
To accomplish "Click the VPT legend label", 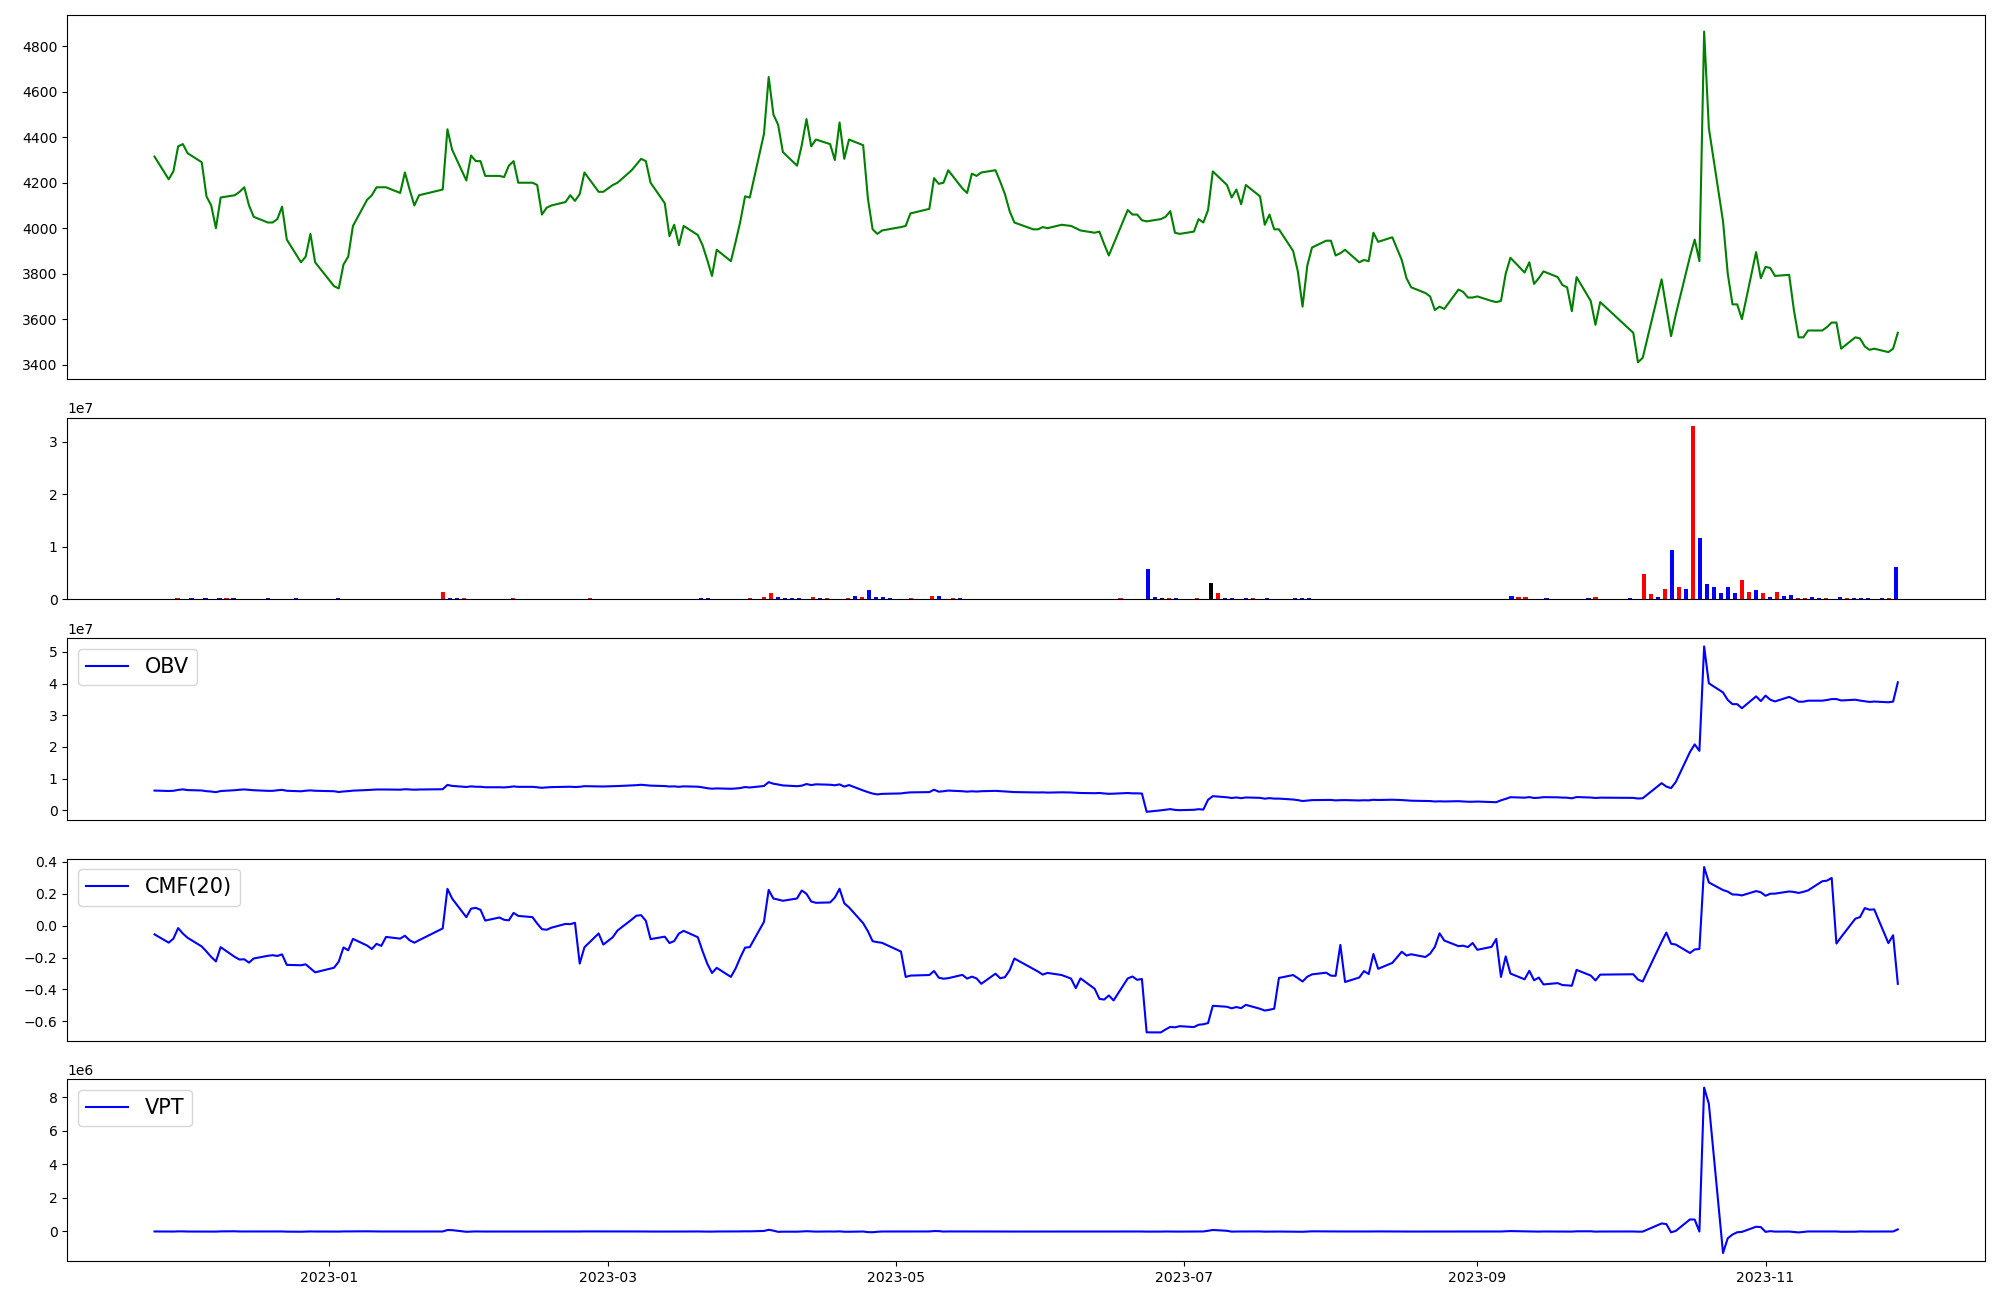I will 164,1107.
